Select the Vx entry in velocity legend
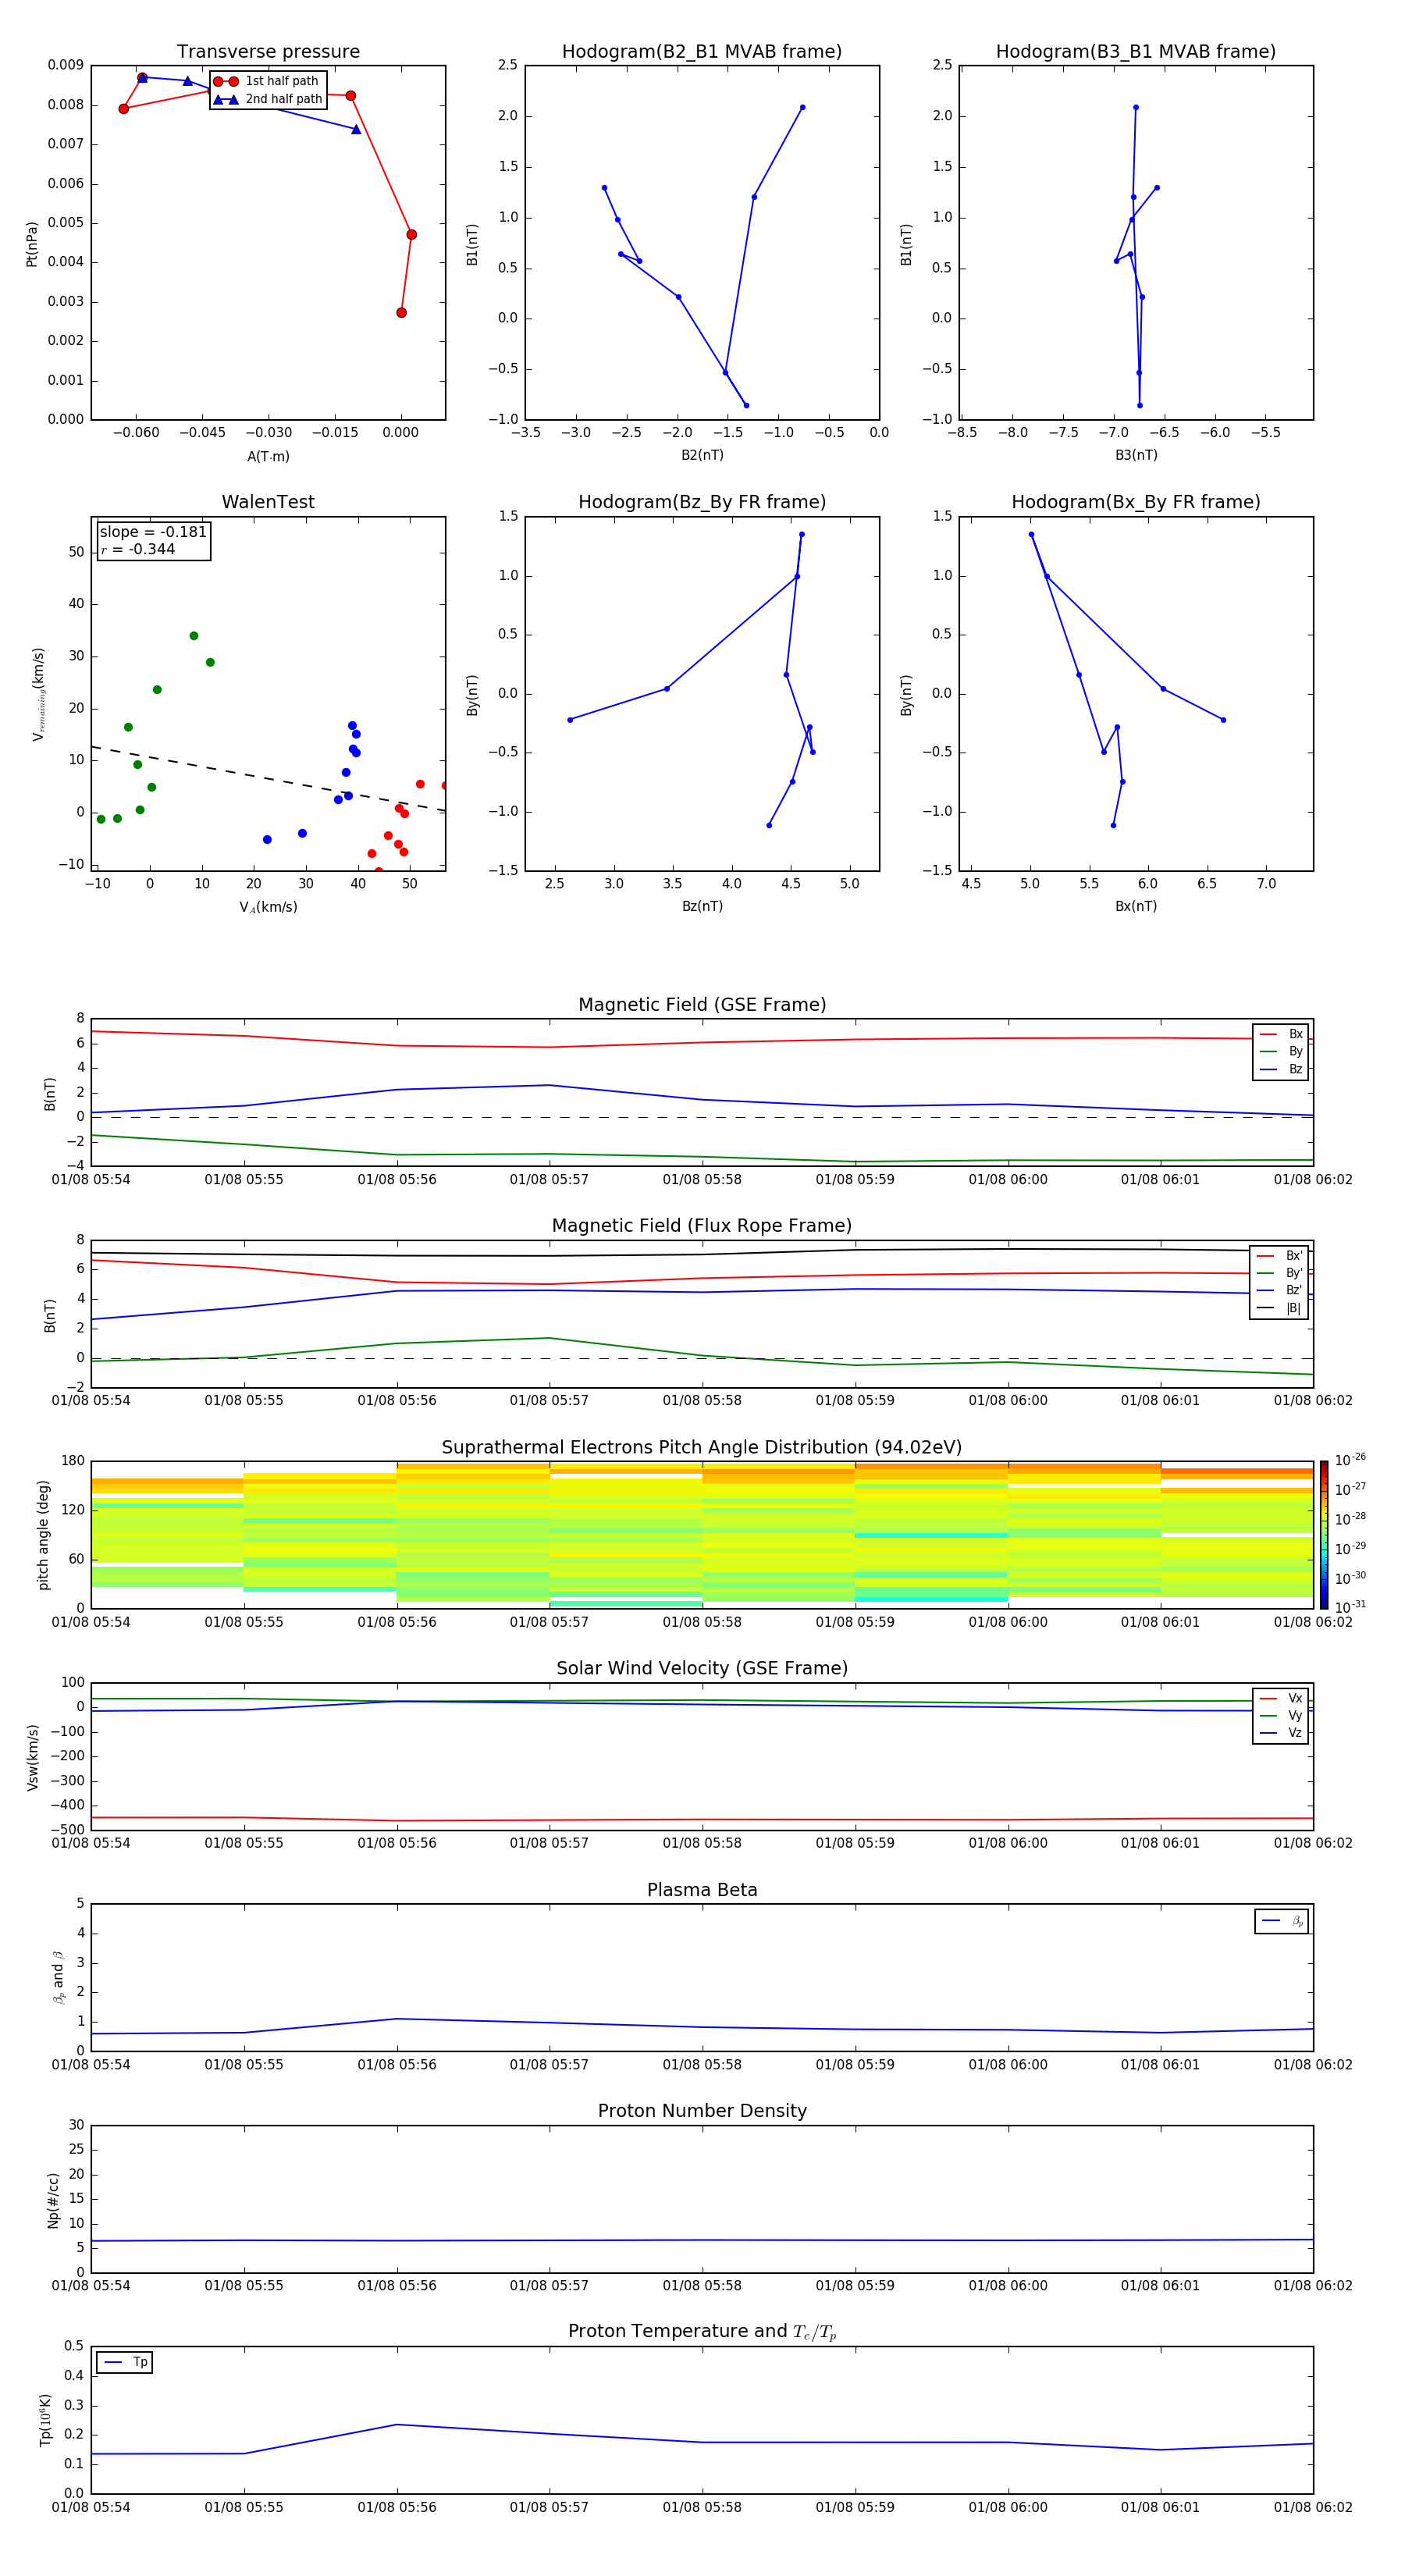 tap(1281, 1698)
